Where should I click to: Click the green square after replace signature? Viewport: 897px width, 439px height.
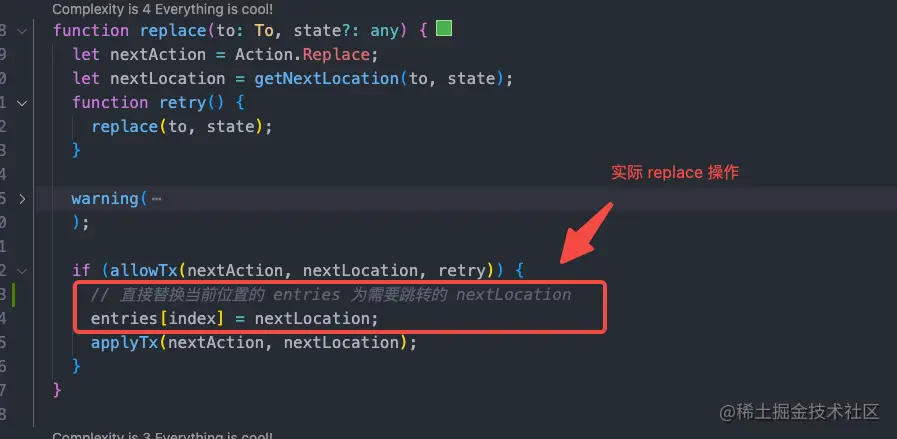pos(444,29)
